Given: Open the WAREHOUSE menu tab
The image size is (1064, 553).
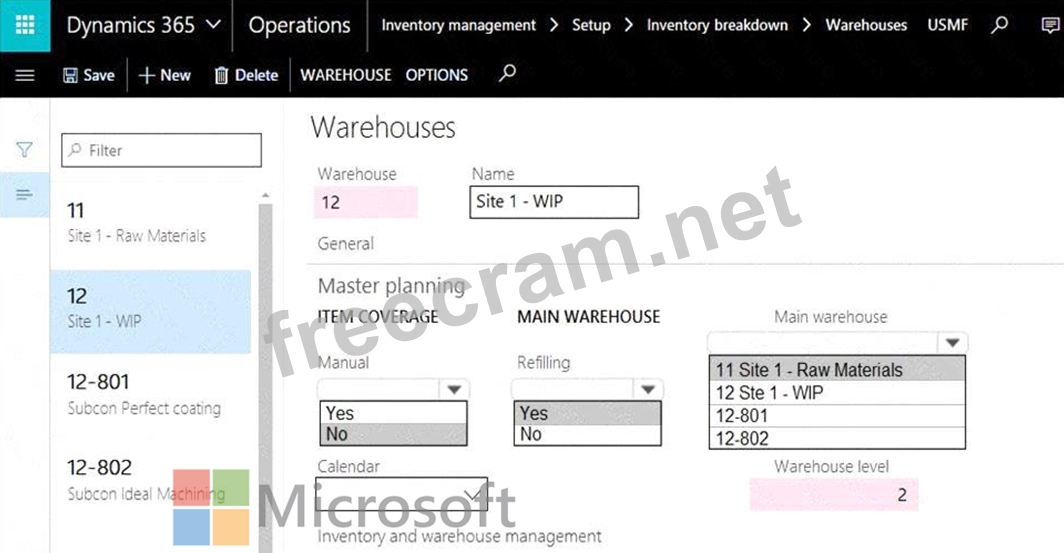Looking at the screenshot, I should pos(346,75).
